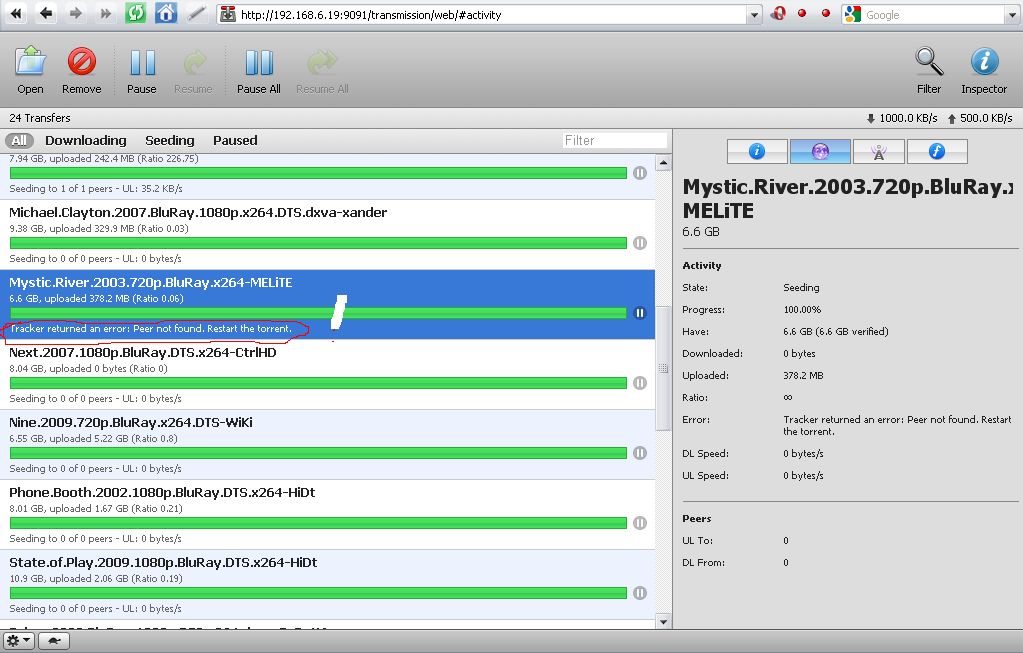This screenshot has height=653, width=1023.
Task: Show Seeding transfers only
Action: tap(170, 140)
